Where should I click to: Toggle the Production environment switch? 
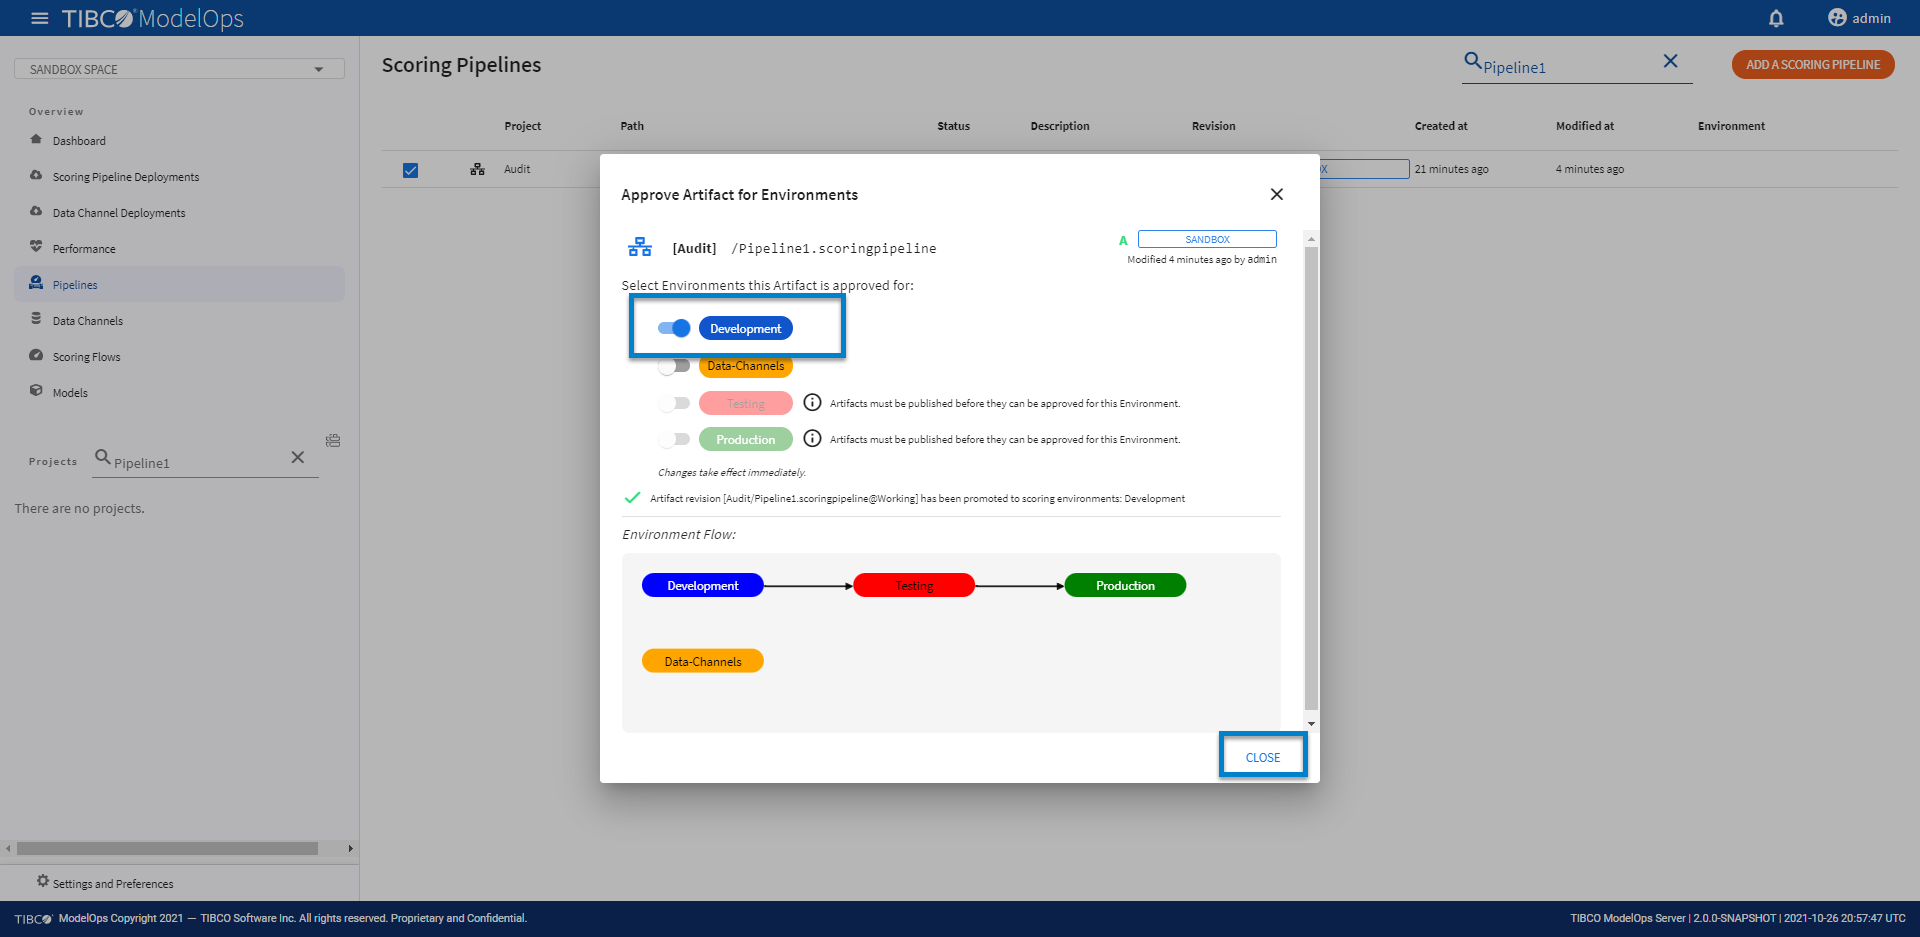pyautogui.click(x=674, y=439)
